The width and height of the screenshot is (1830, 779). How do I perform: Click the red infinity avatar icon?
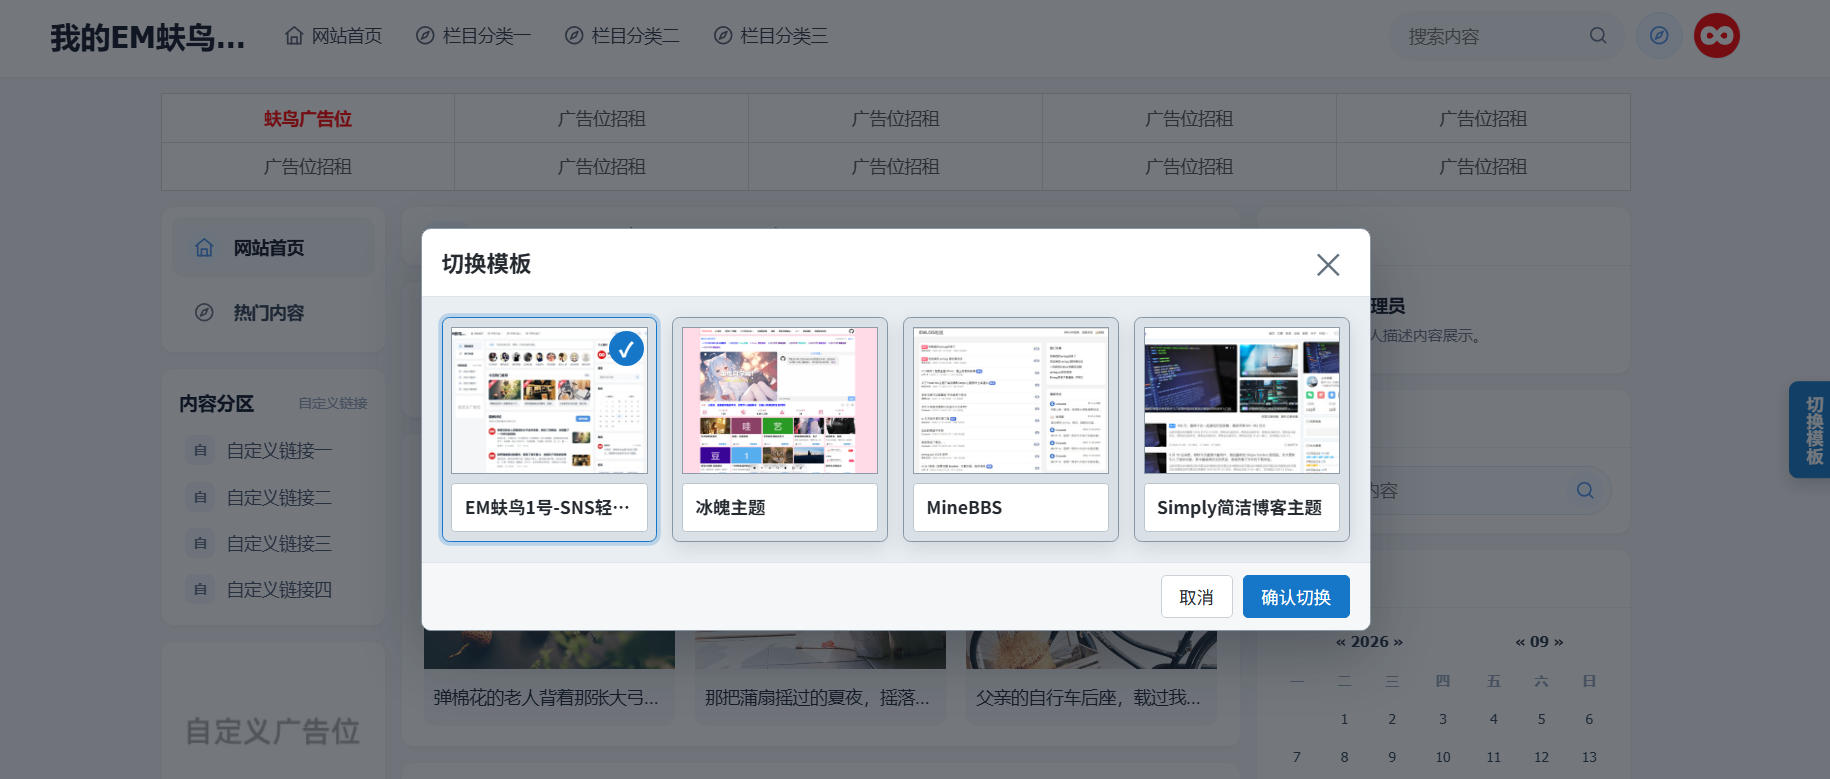click(1717, 36)
